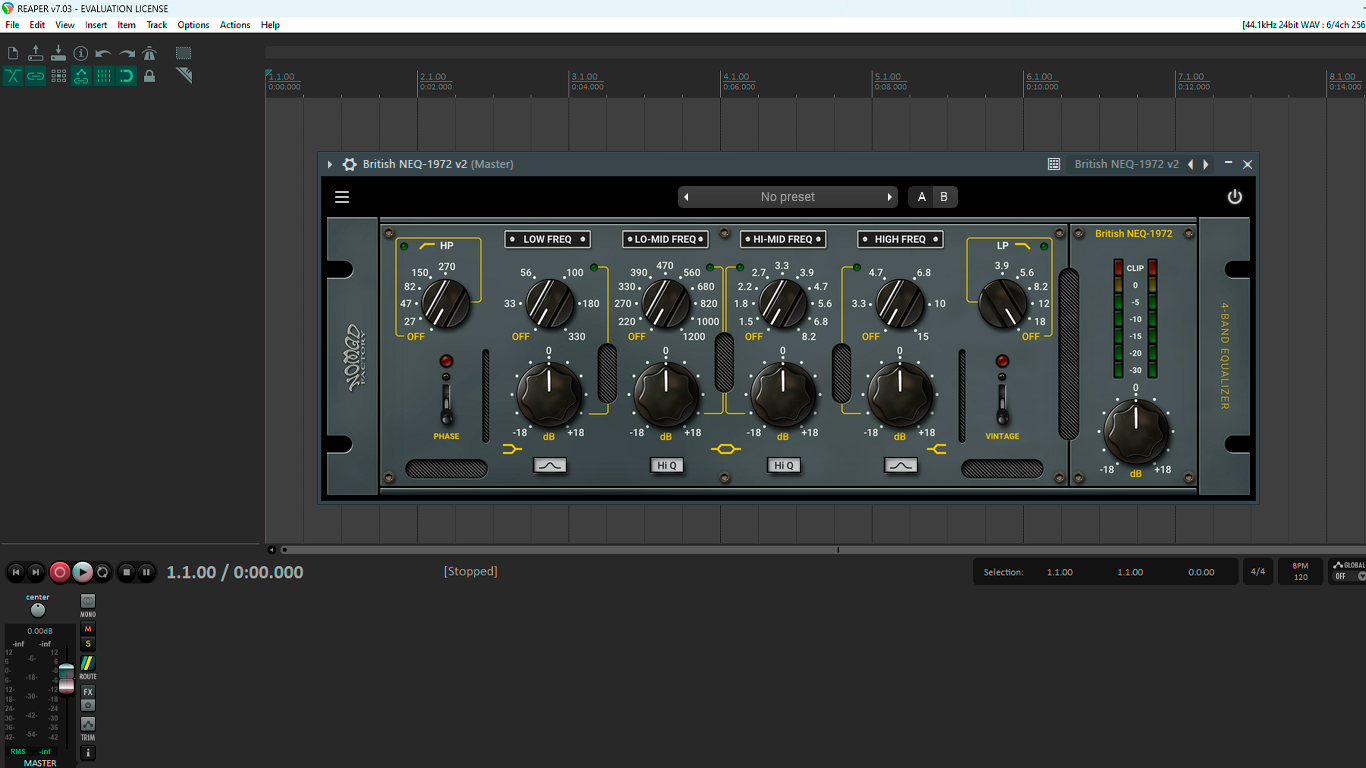
Task: Toggle item grouping link icon
Action: pos(36,76)
